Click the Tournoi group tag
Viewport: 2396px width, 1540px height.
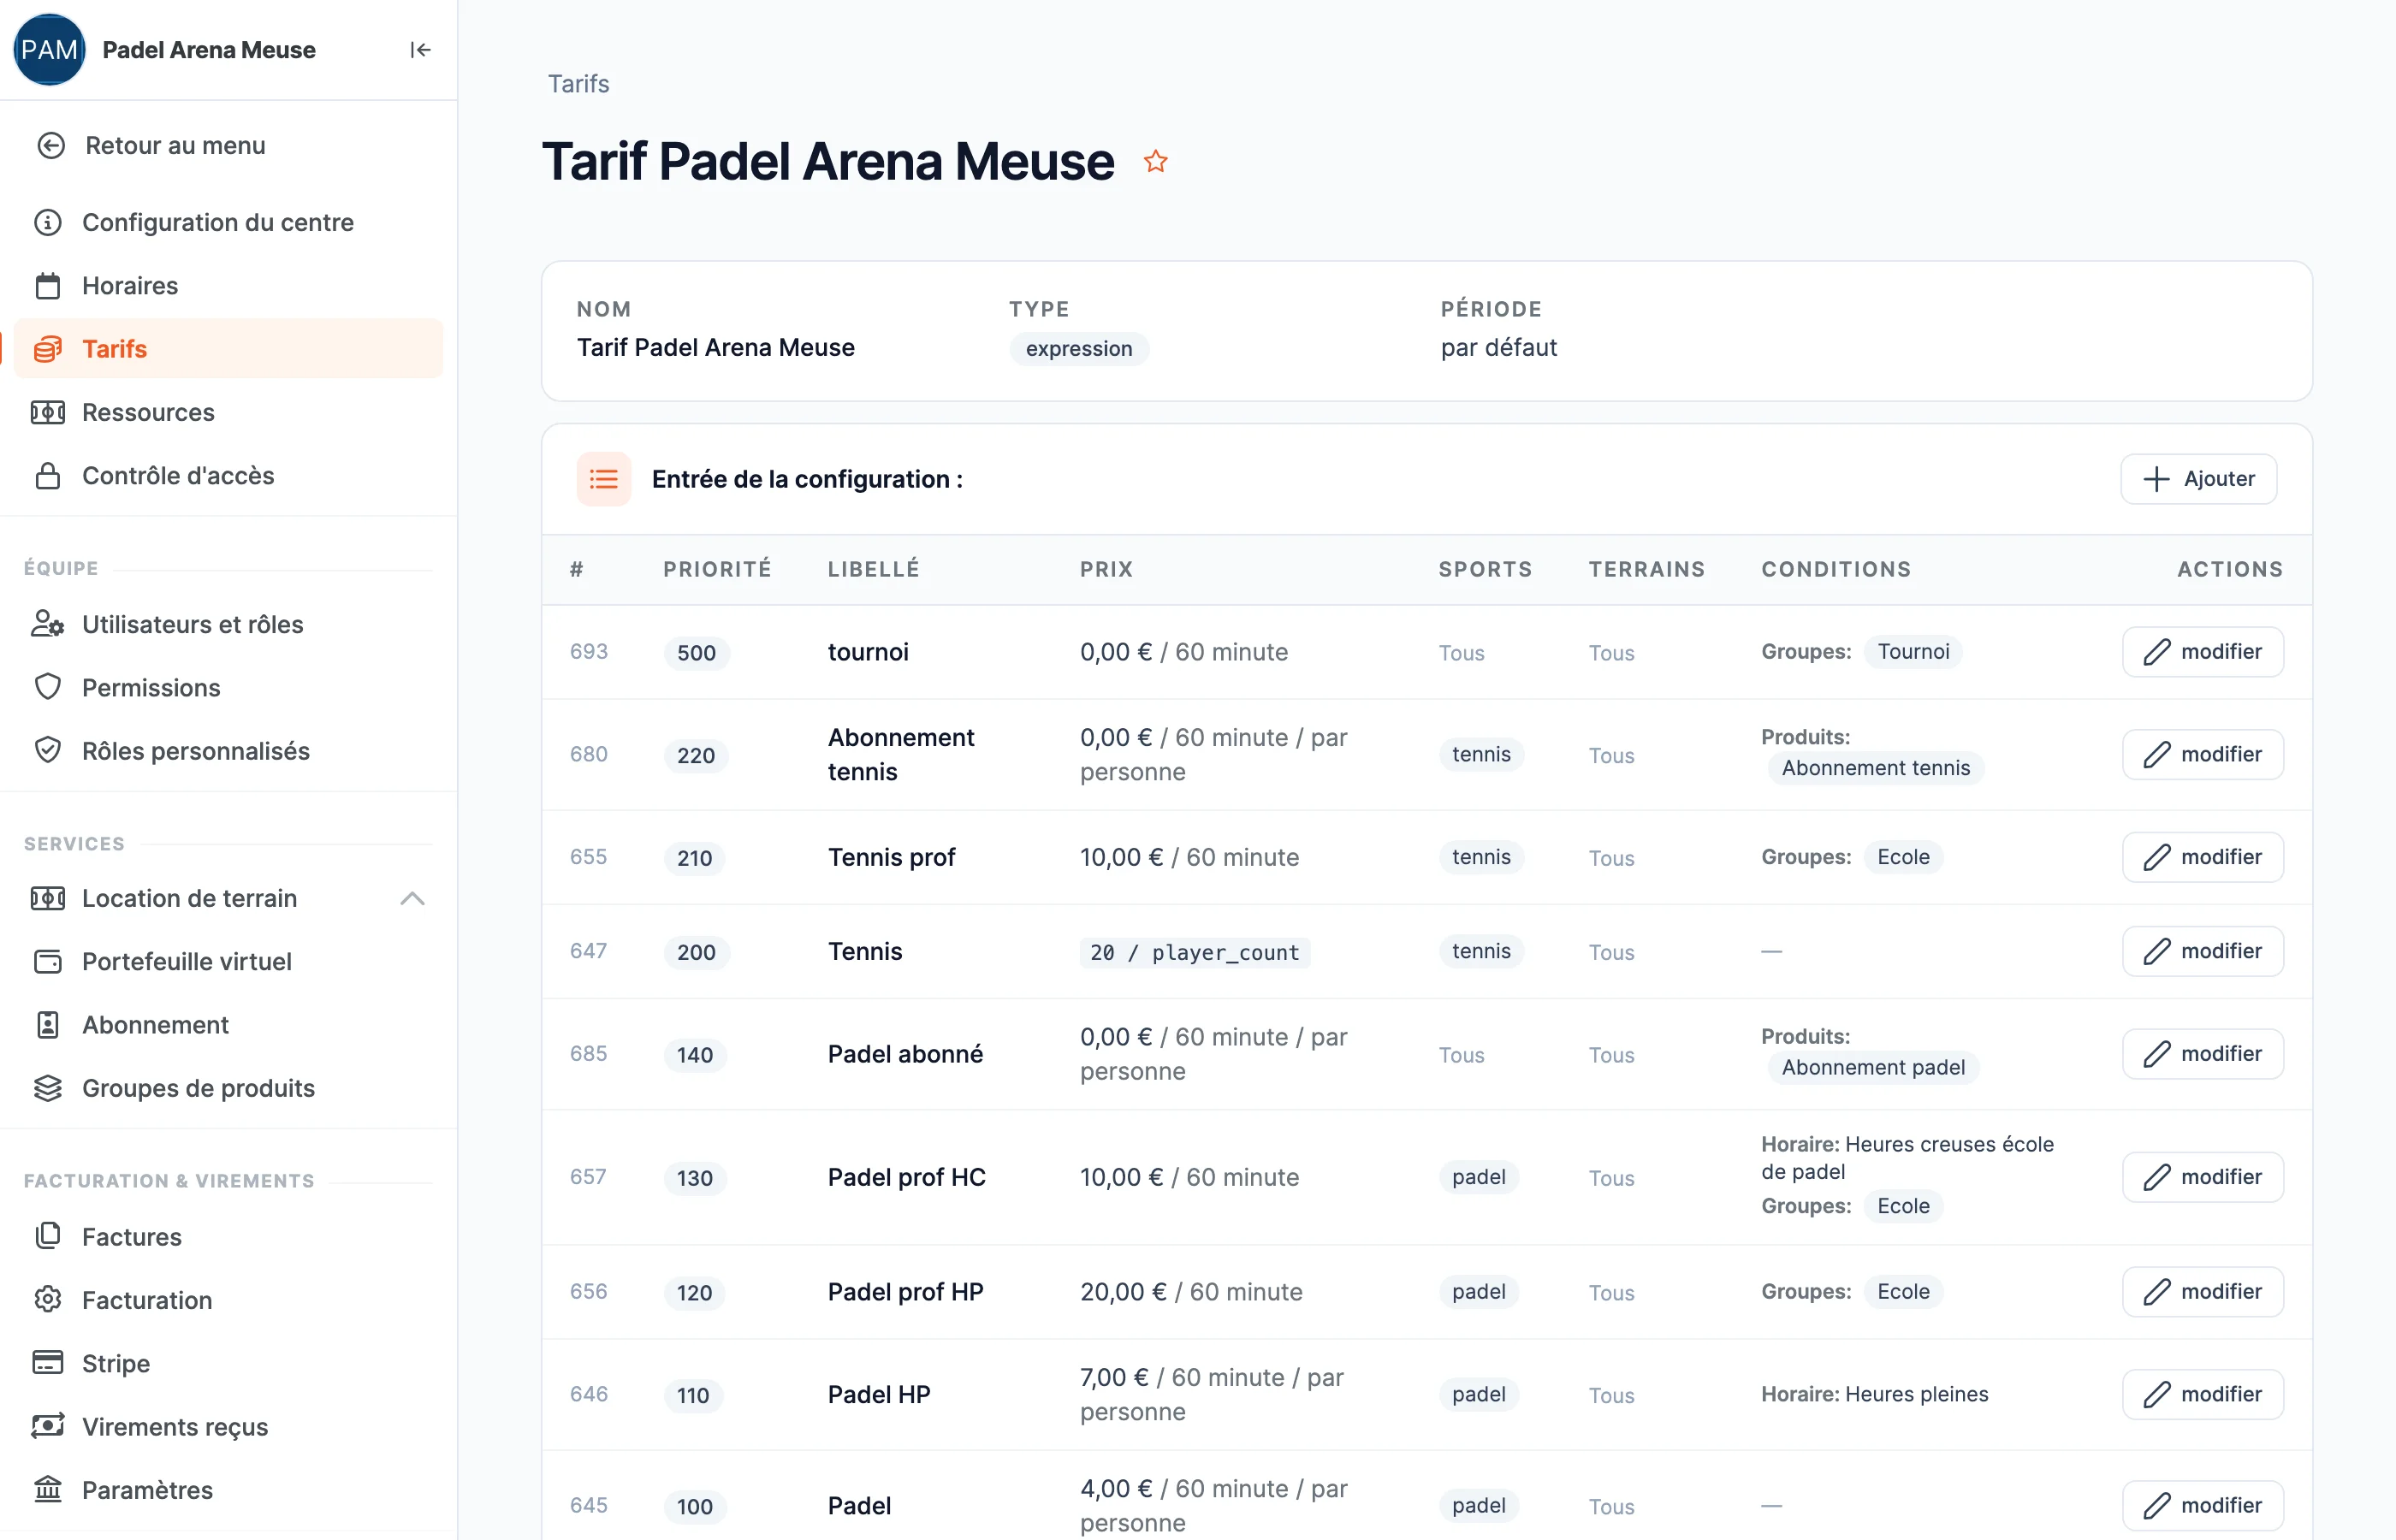click(x=1913, y=652)
